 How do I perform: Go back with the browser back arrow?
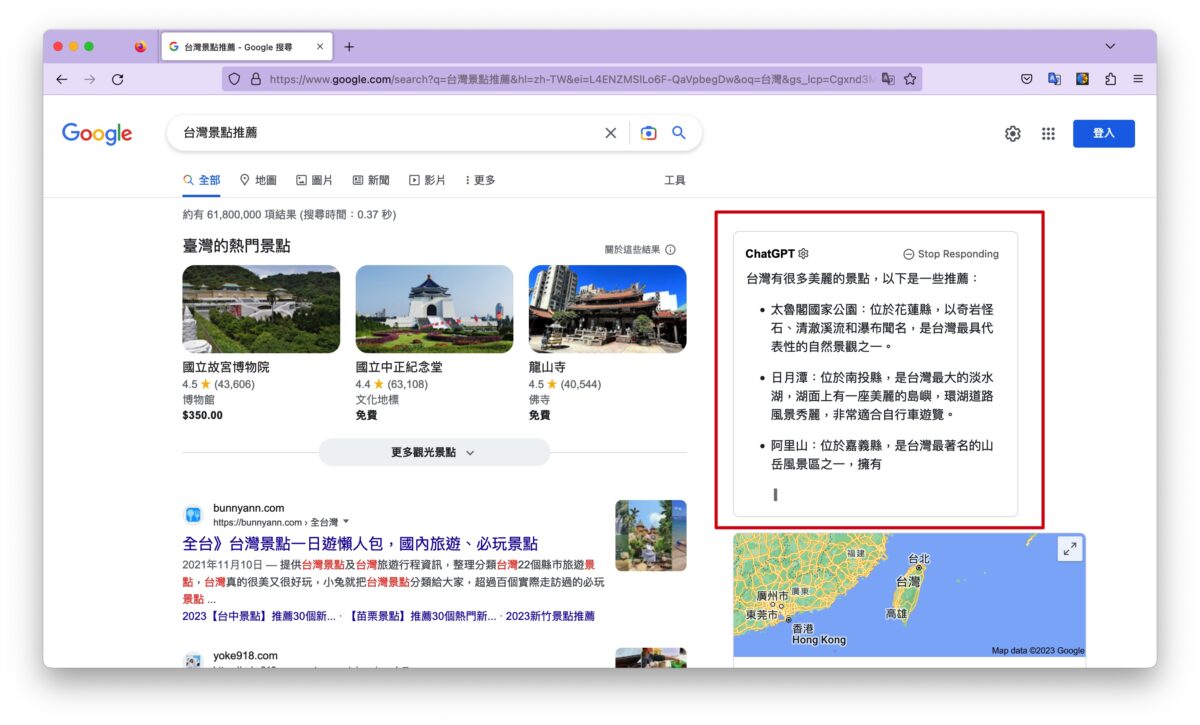pos(62,79)
